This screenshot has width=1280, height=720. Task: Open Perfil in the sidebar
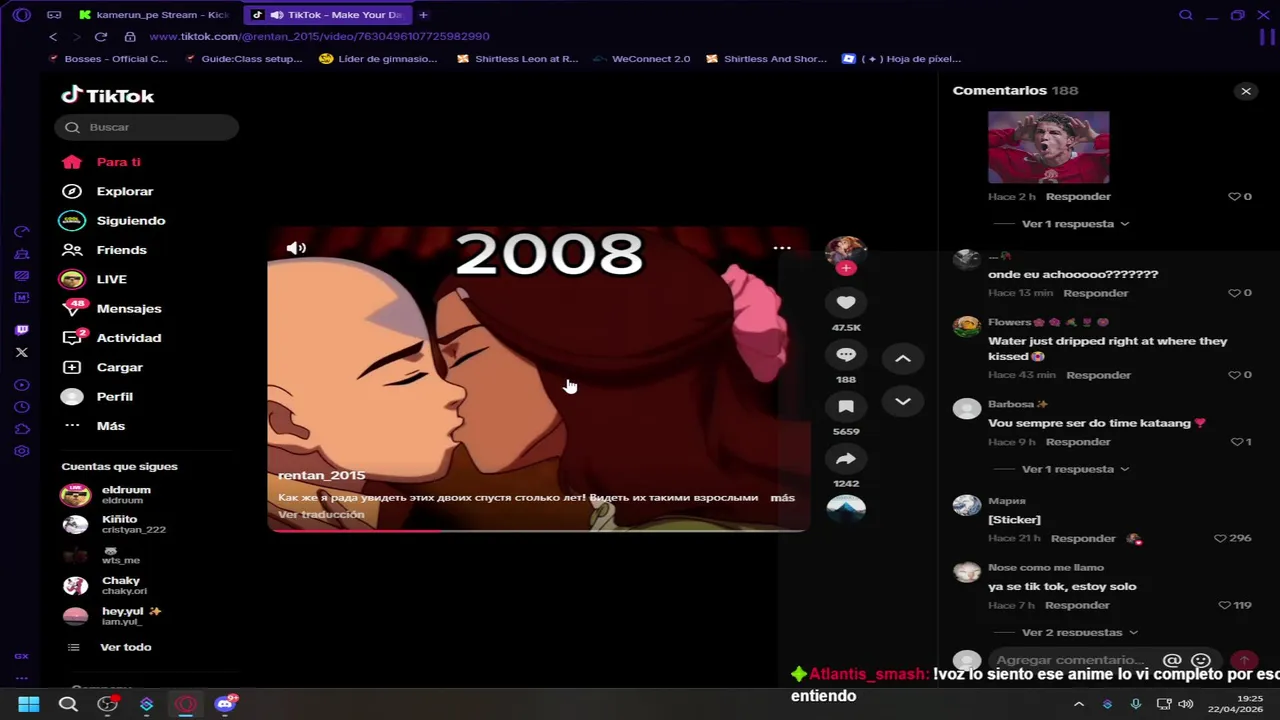[x=114, y=396]
